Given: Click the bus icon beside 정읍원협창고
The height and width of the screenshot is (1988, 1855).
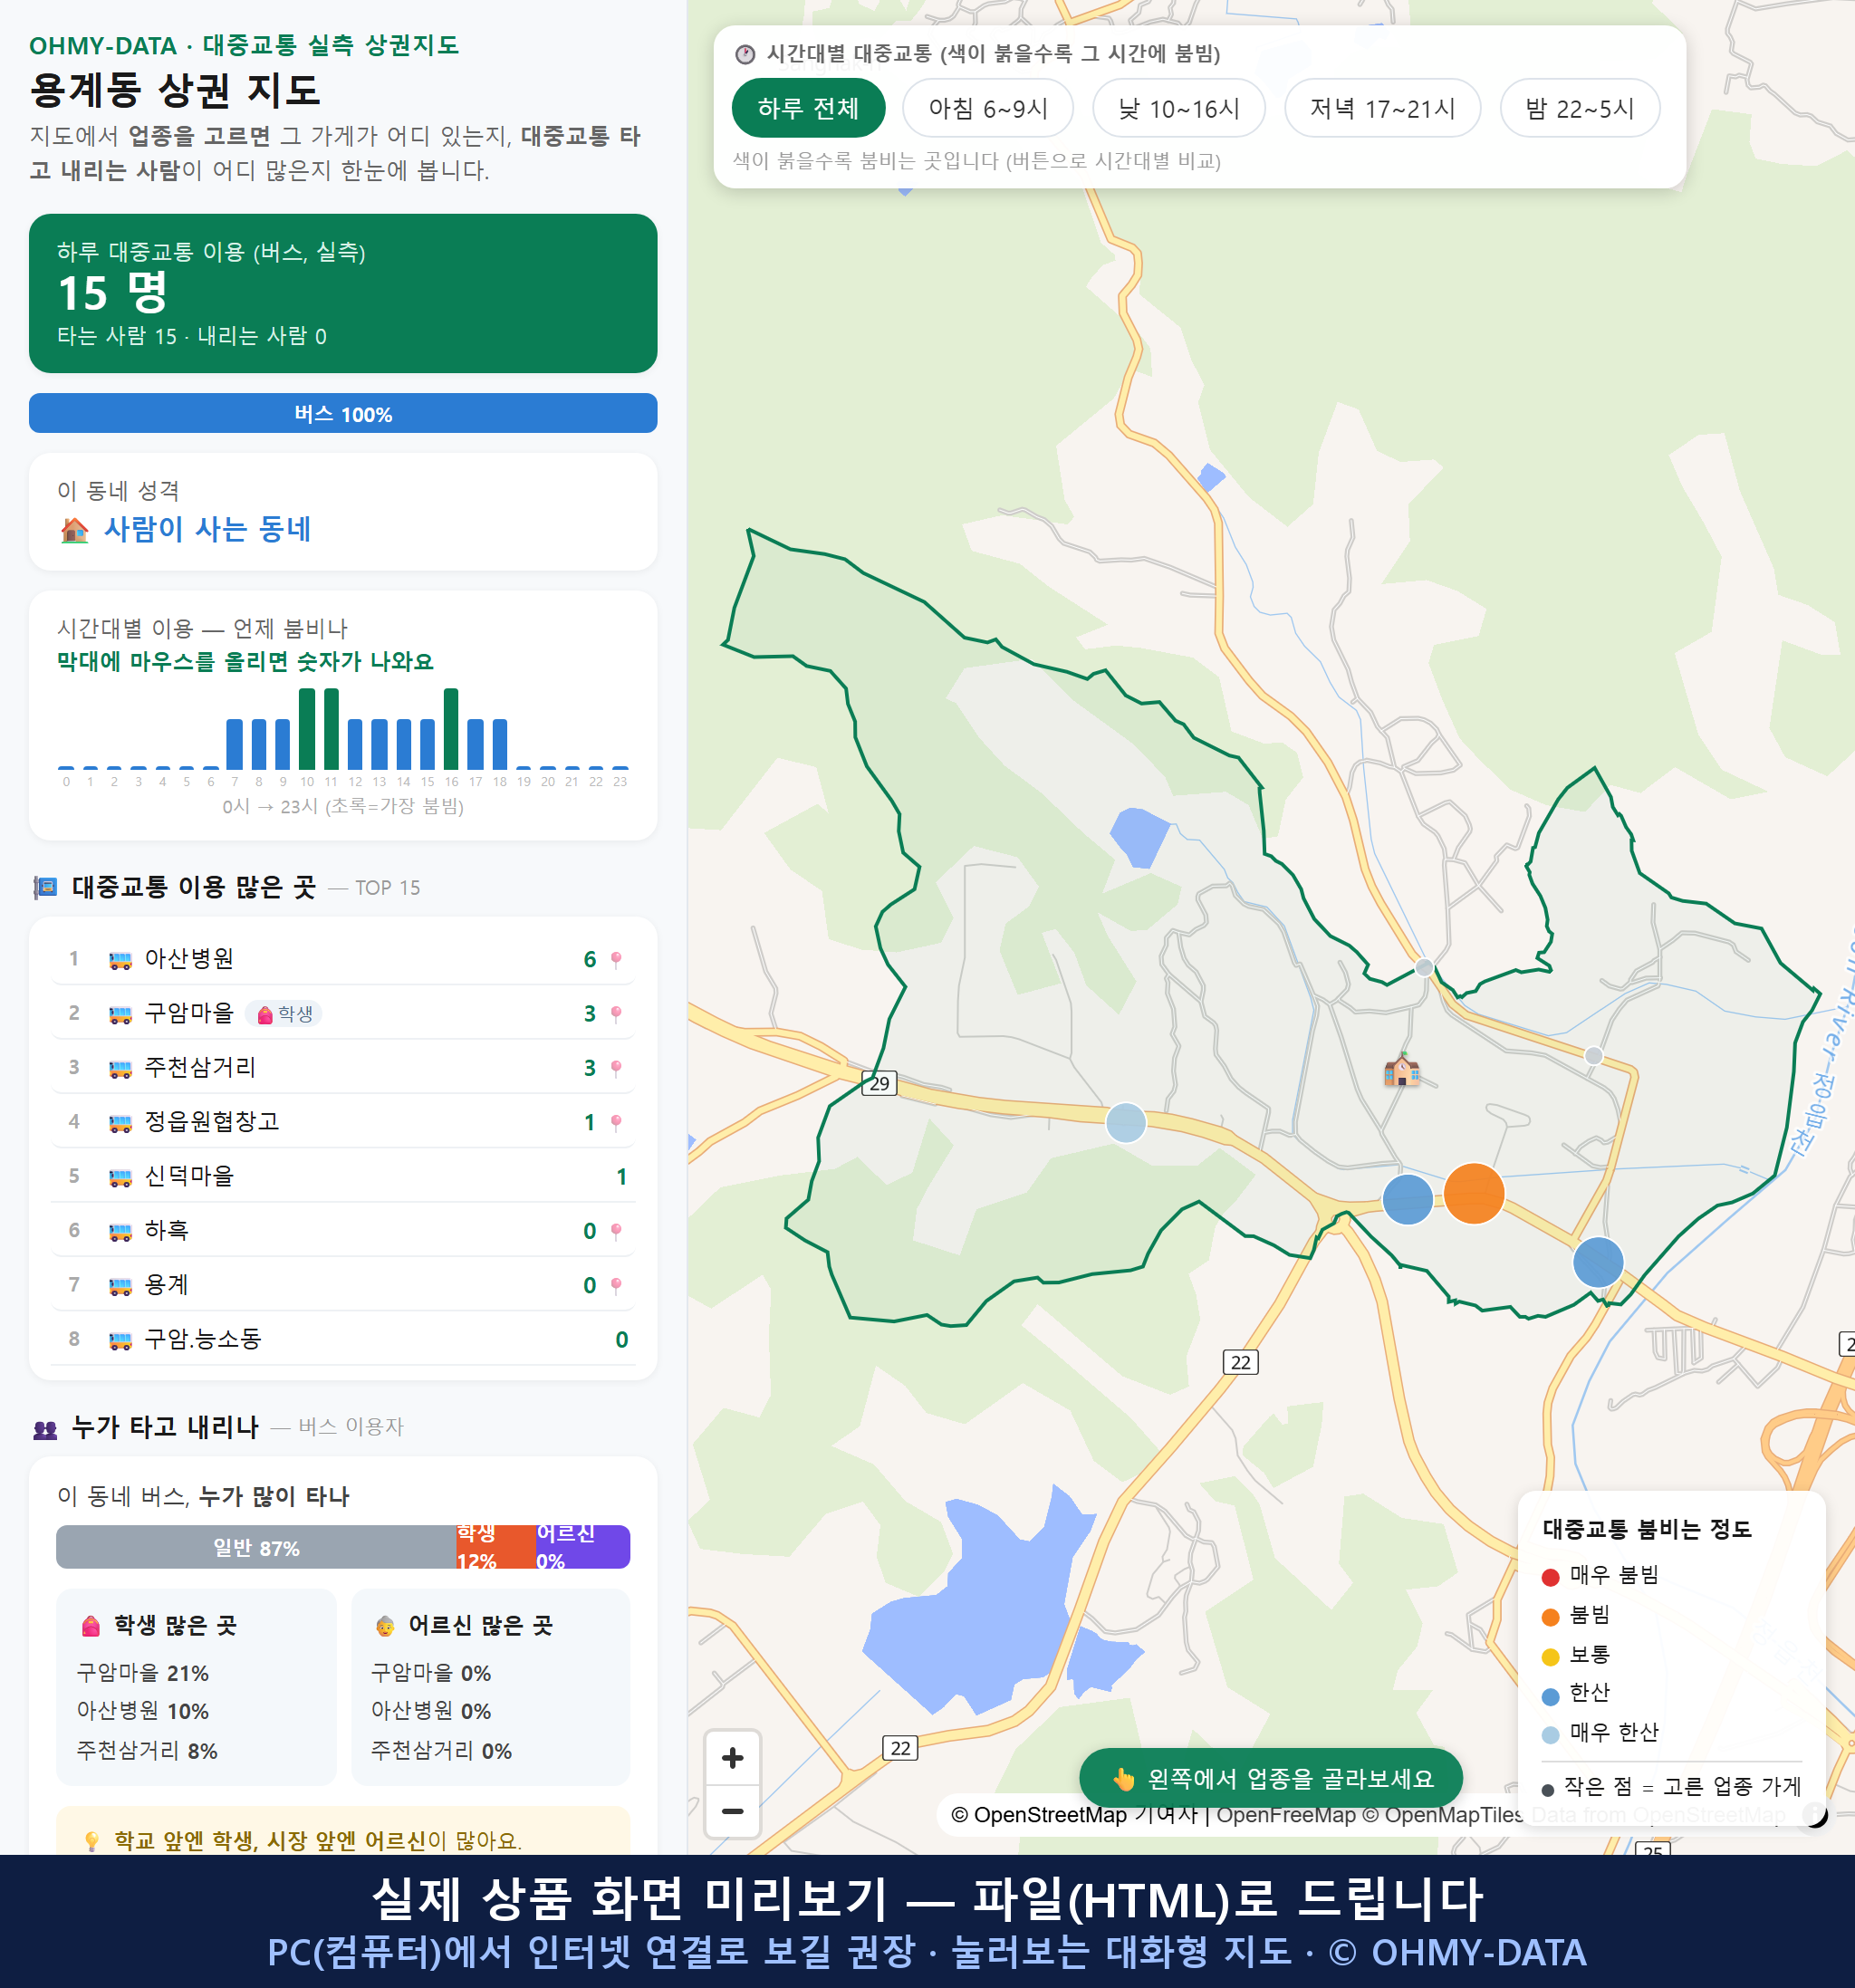Looking at the screenshot, I should [120, 1123].
